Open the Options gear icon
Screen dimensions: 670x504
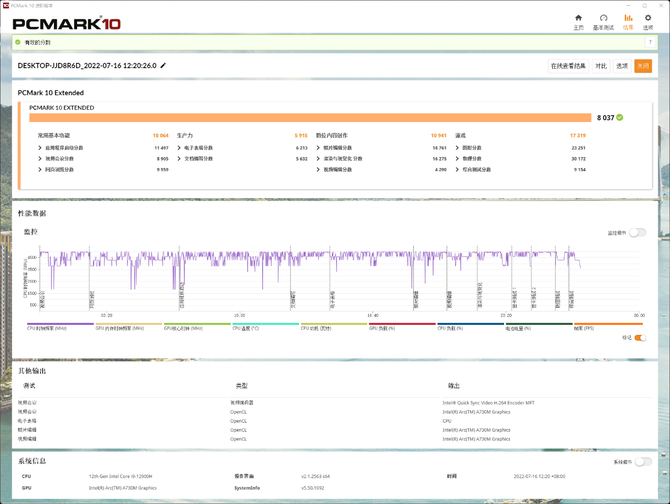click(x=648, y=21)
